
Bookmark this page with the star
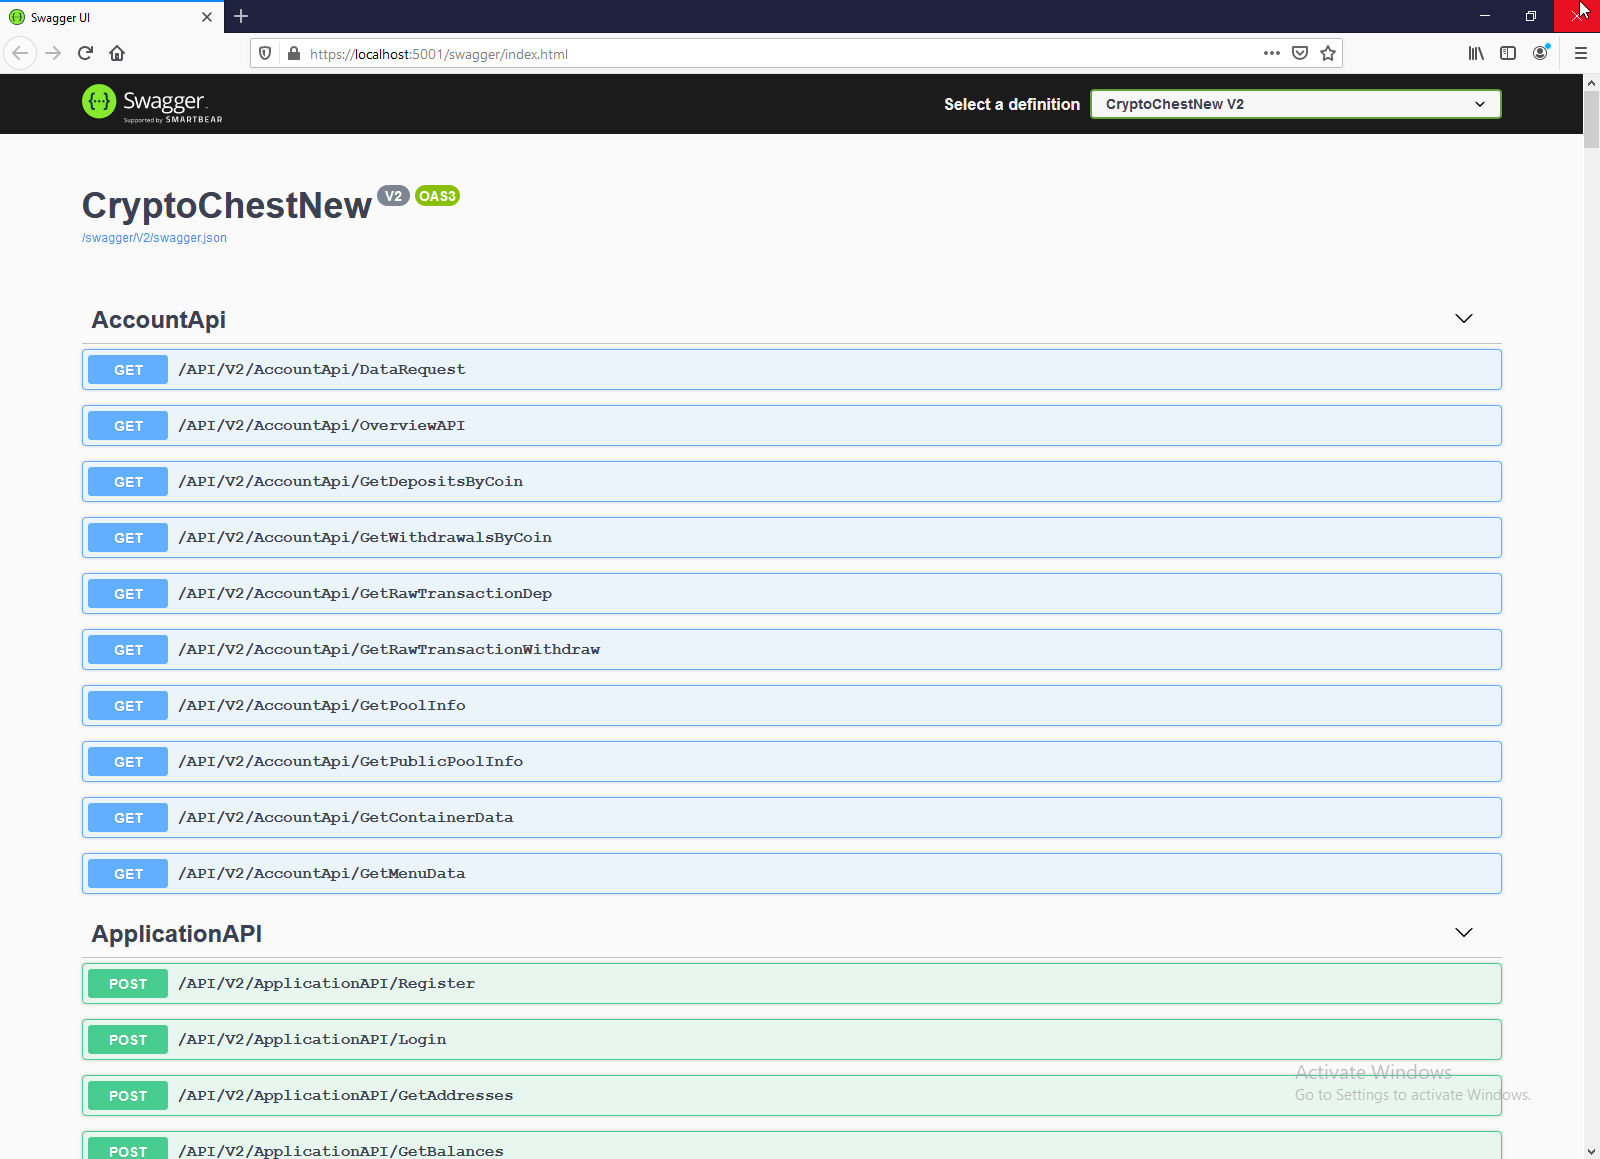1328,53
